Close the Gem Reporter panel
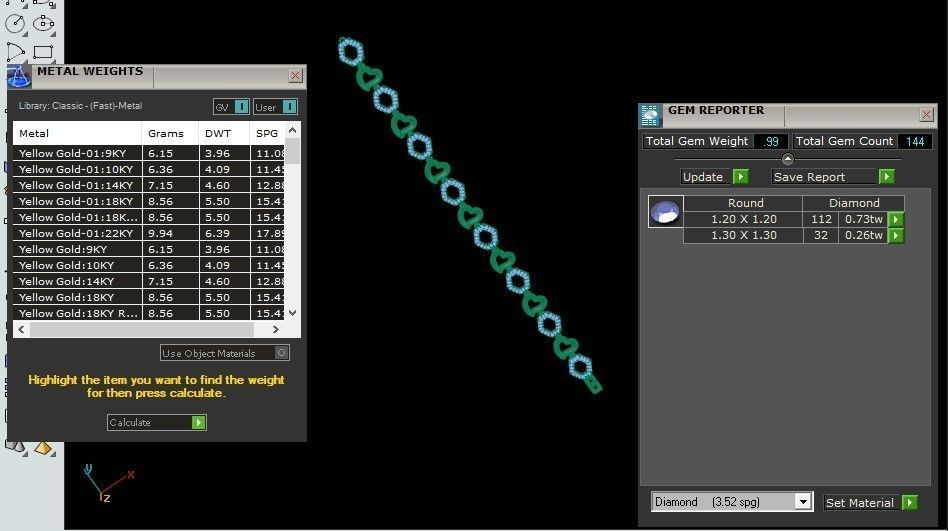948x531 pixels. (x=926, y=114)
